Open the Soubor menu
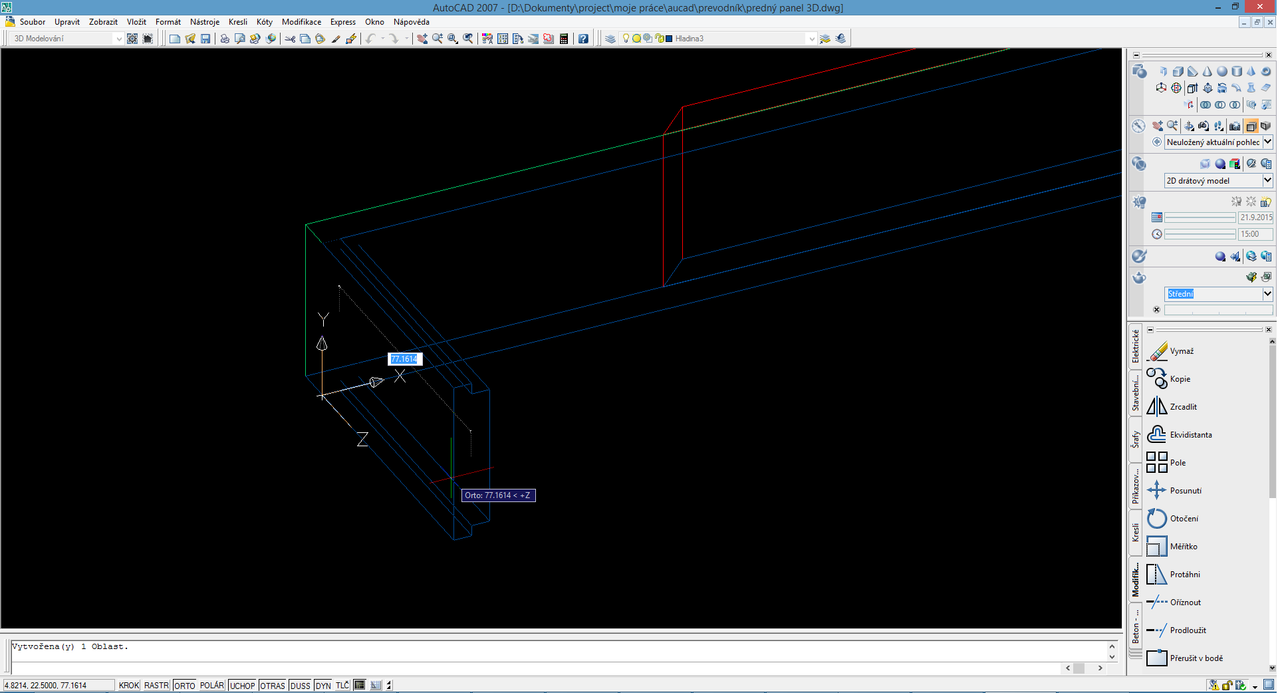This screenshot has height=693, width=1280. (32, 21)
